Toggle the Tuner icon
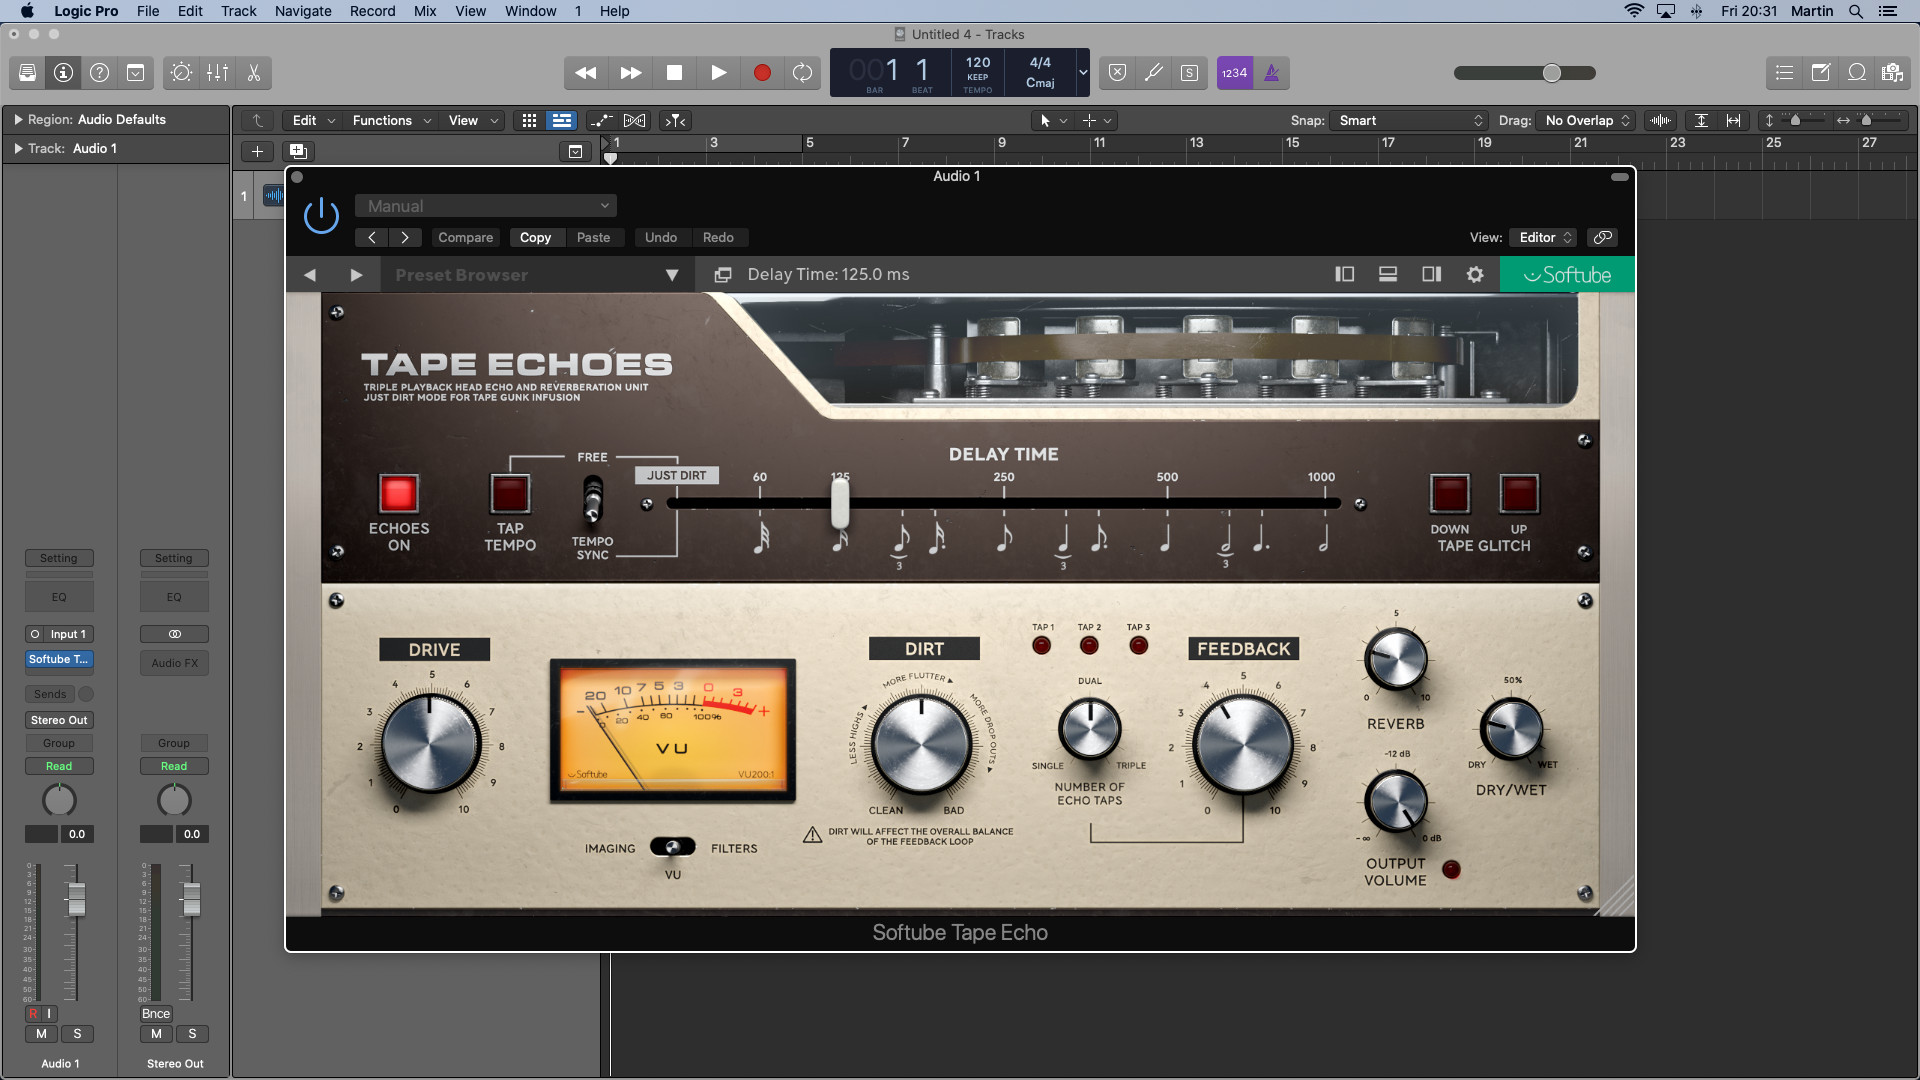The height and width of the screenshot is (1080, 1920). pyautogui.click(x=1154, y=73)
